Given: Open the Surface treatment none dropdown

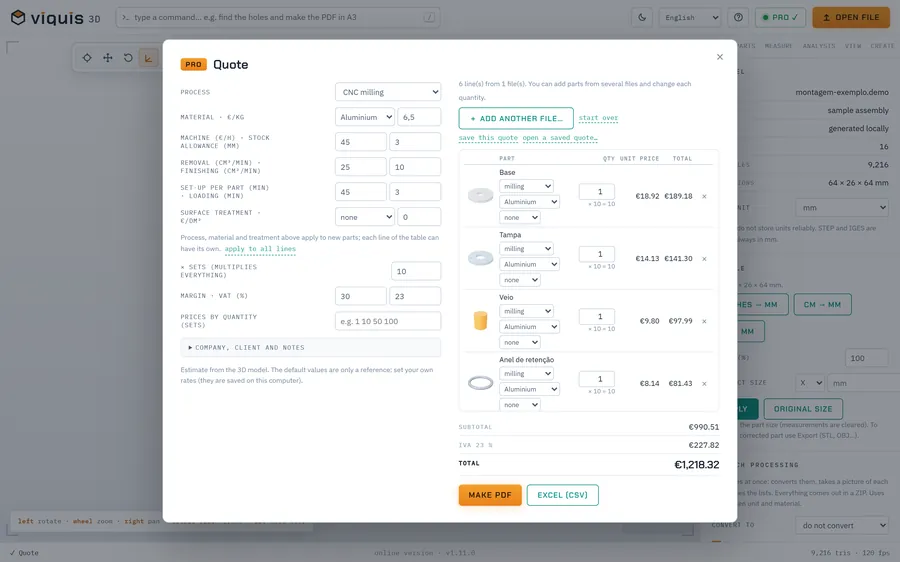Looking at the screenshot, I should coord(364,217).
